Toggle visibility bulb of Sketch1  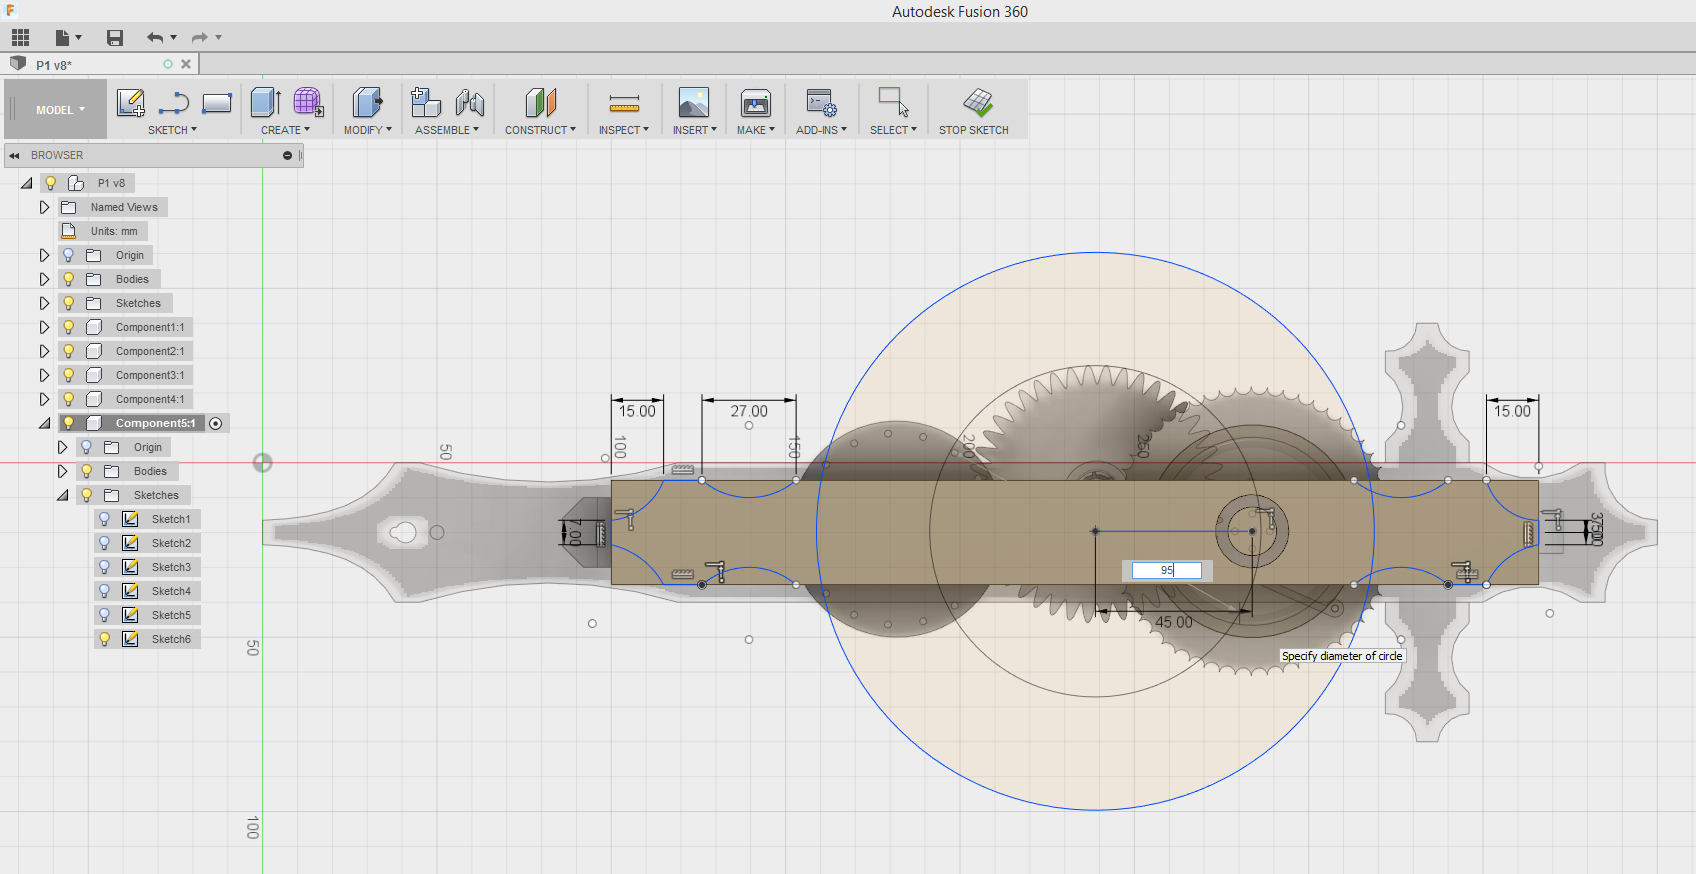[104, 519]
